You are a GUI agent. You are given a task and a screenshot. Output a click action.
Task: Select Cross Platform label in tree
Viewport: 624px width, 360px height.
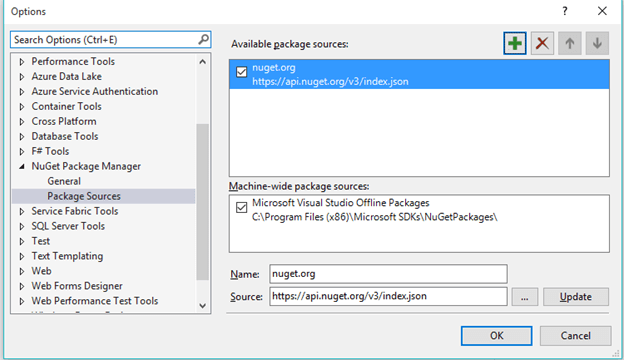click(x=64, y=121)
